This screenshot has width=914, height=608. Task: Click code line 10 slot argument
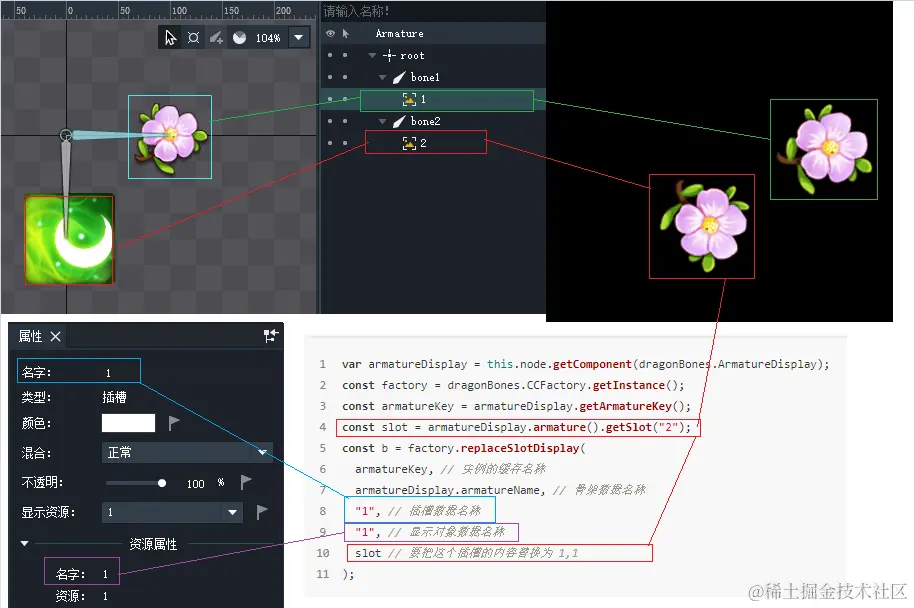(x=368, y=553)
